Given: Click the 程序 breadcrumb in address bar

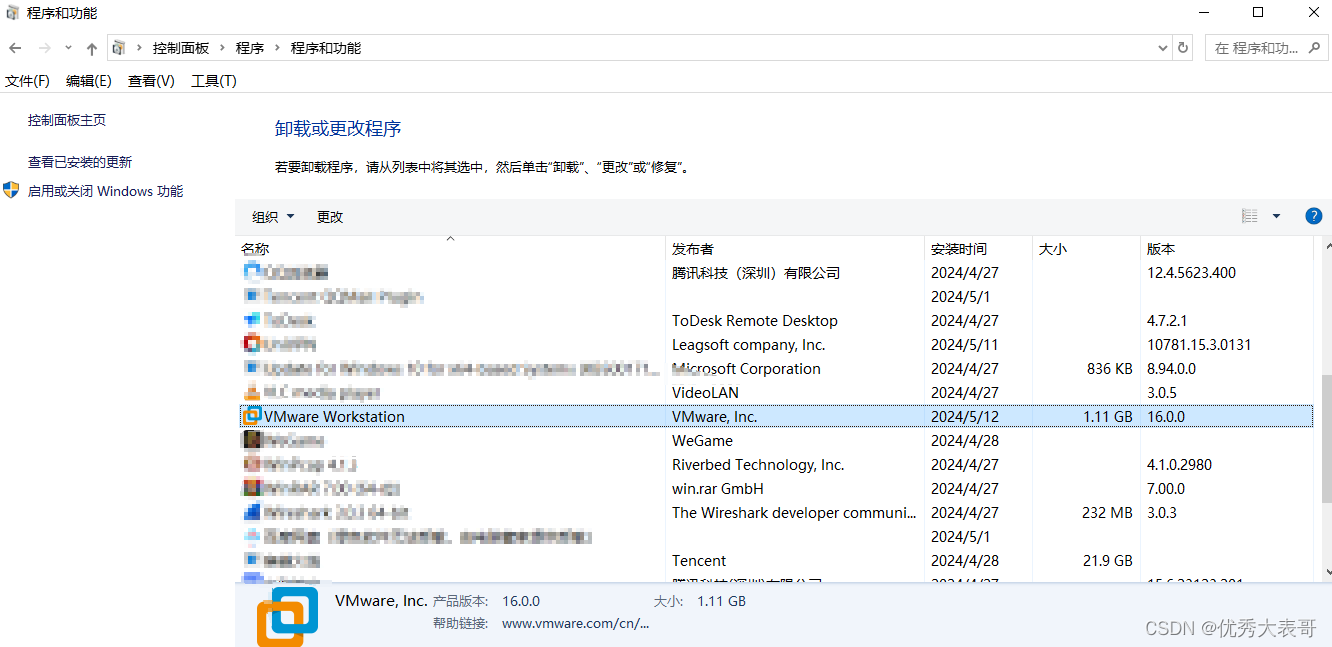Looking at the screenshot, I should point(250,48).
